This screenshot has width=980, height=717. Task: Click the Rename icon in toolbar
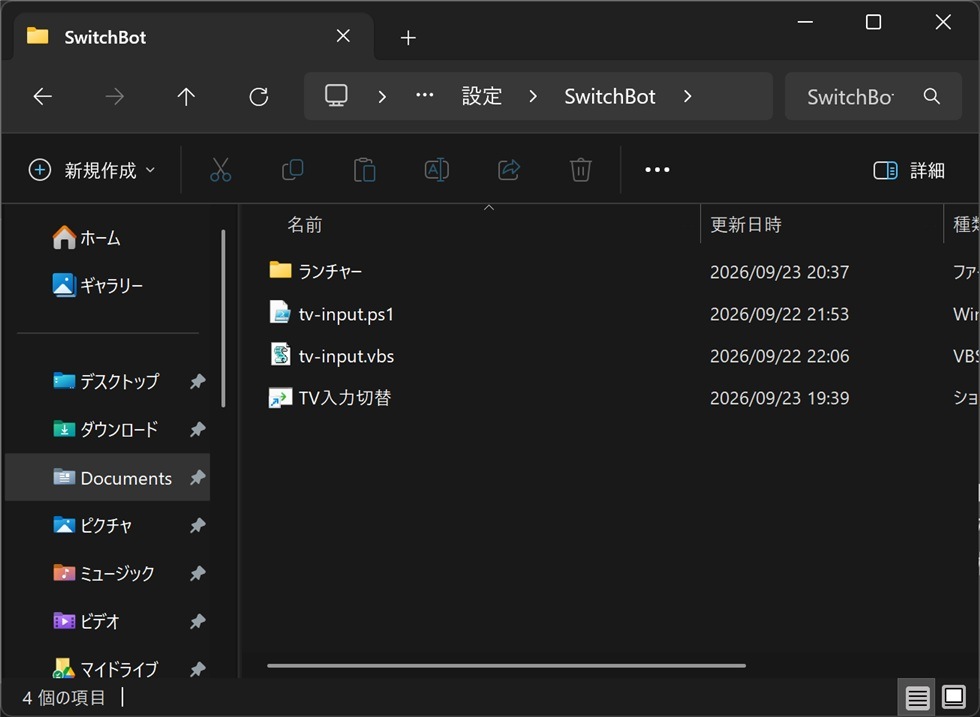tap(436, 170)
